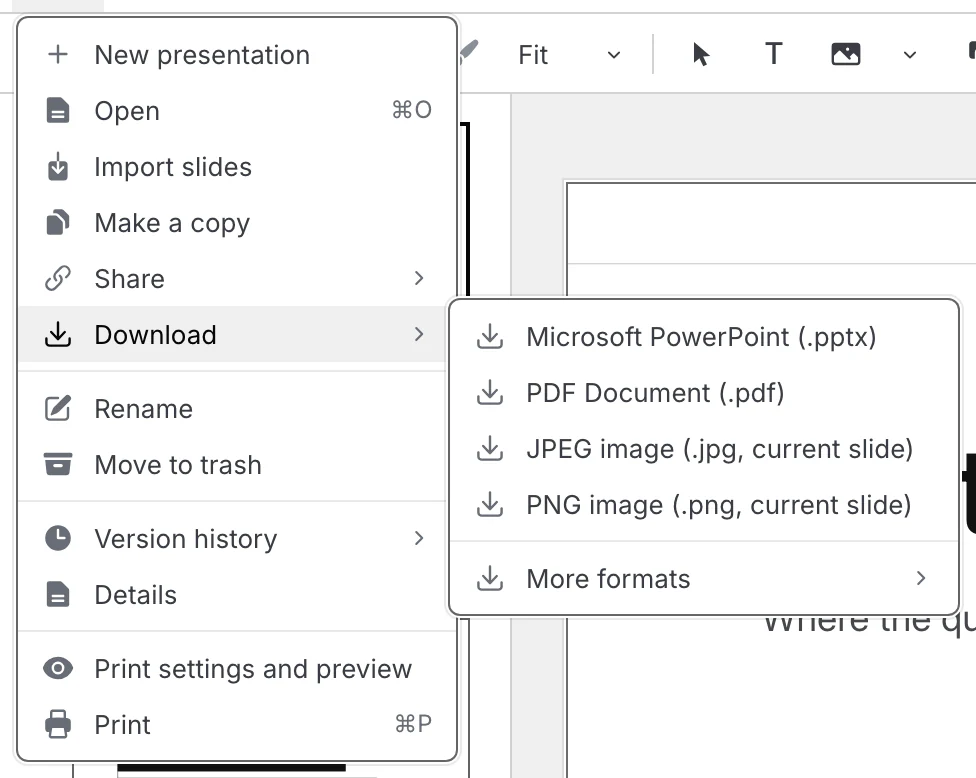
Task: Click the Make a copy duplicate icon
Action: [58, 223]
